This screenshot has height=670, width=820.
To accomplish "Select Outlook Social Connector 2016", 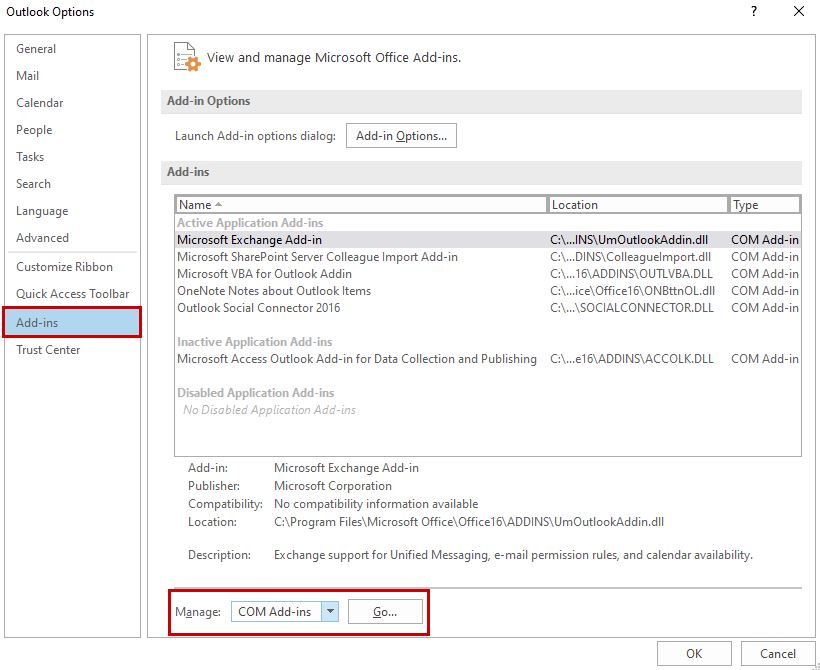I will click(x=487, y=308).
